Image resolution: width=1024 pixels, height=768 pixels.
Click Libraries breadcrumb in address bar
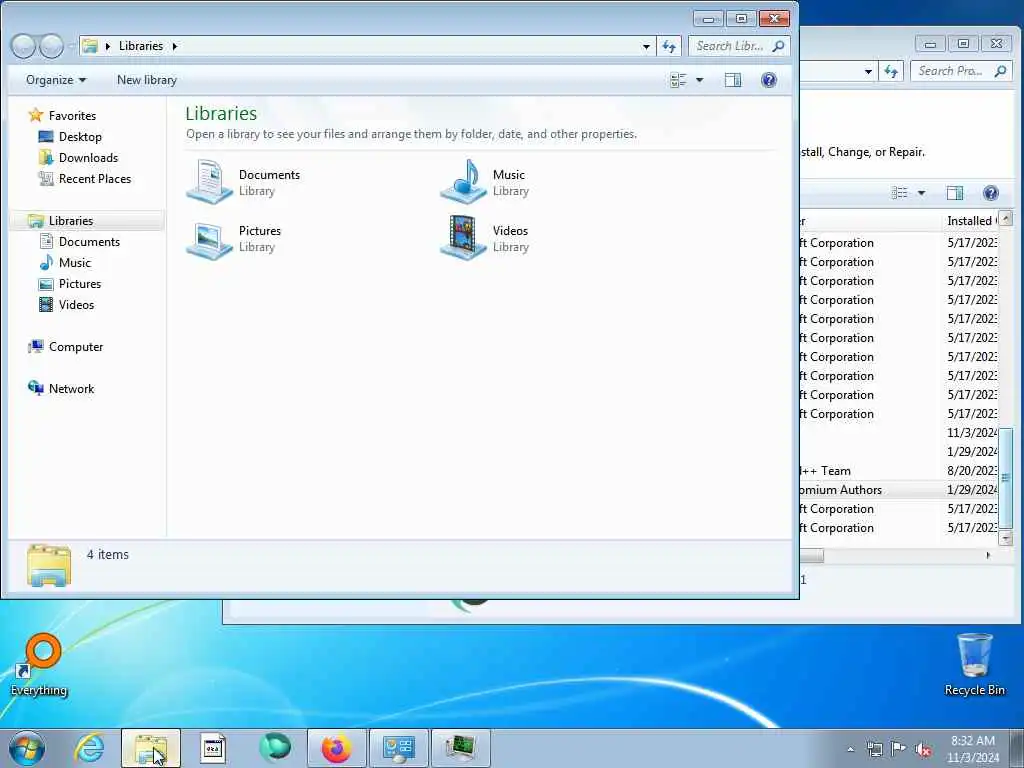[x=140, y=46]
